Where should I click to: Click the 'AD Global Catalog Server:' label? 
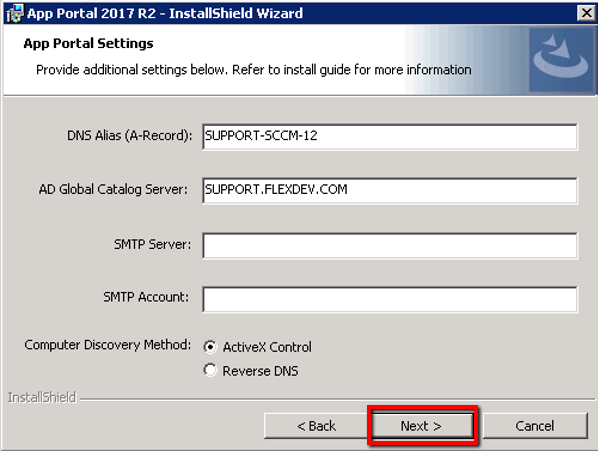tap(113, 189)
